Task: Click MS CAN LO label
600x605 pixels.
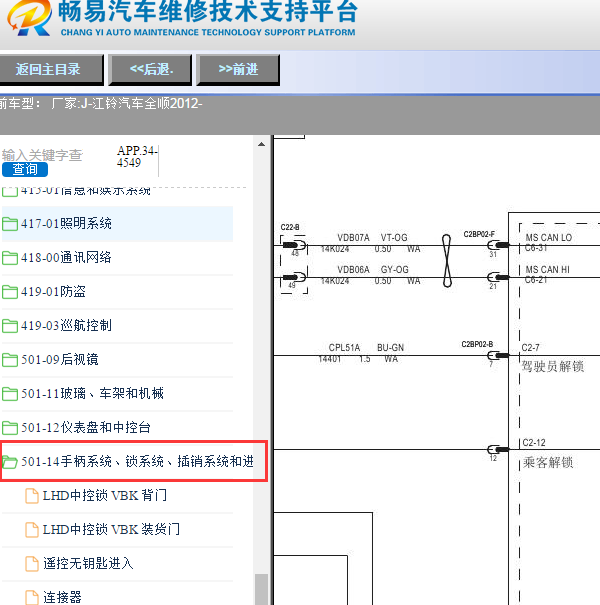Action: (549, 238)
